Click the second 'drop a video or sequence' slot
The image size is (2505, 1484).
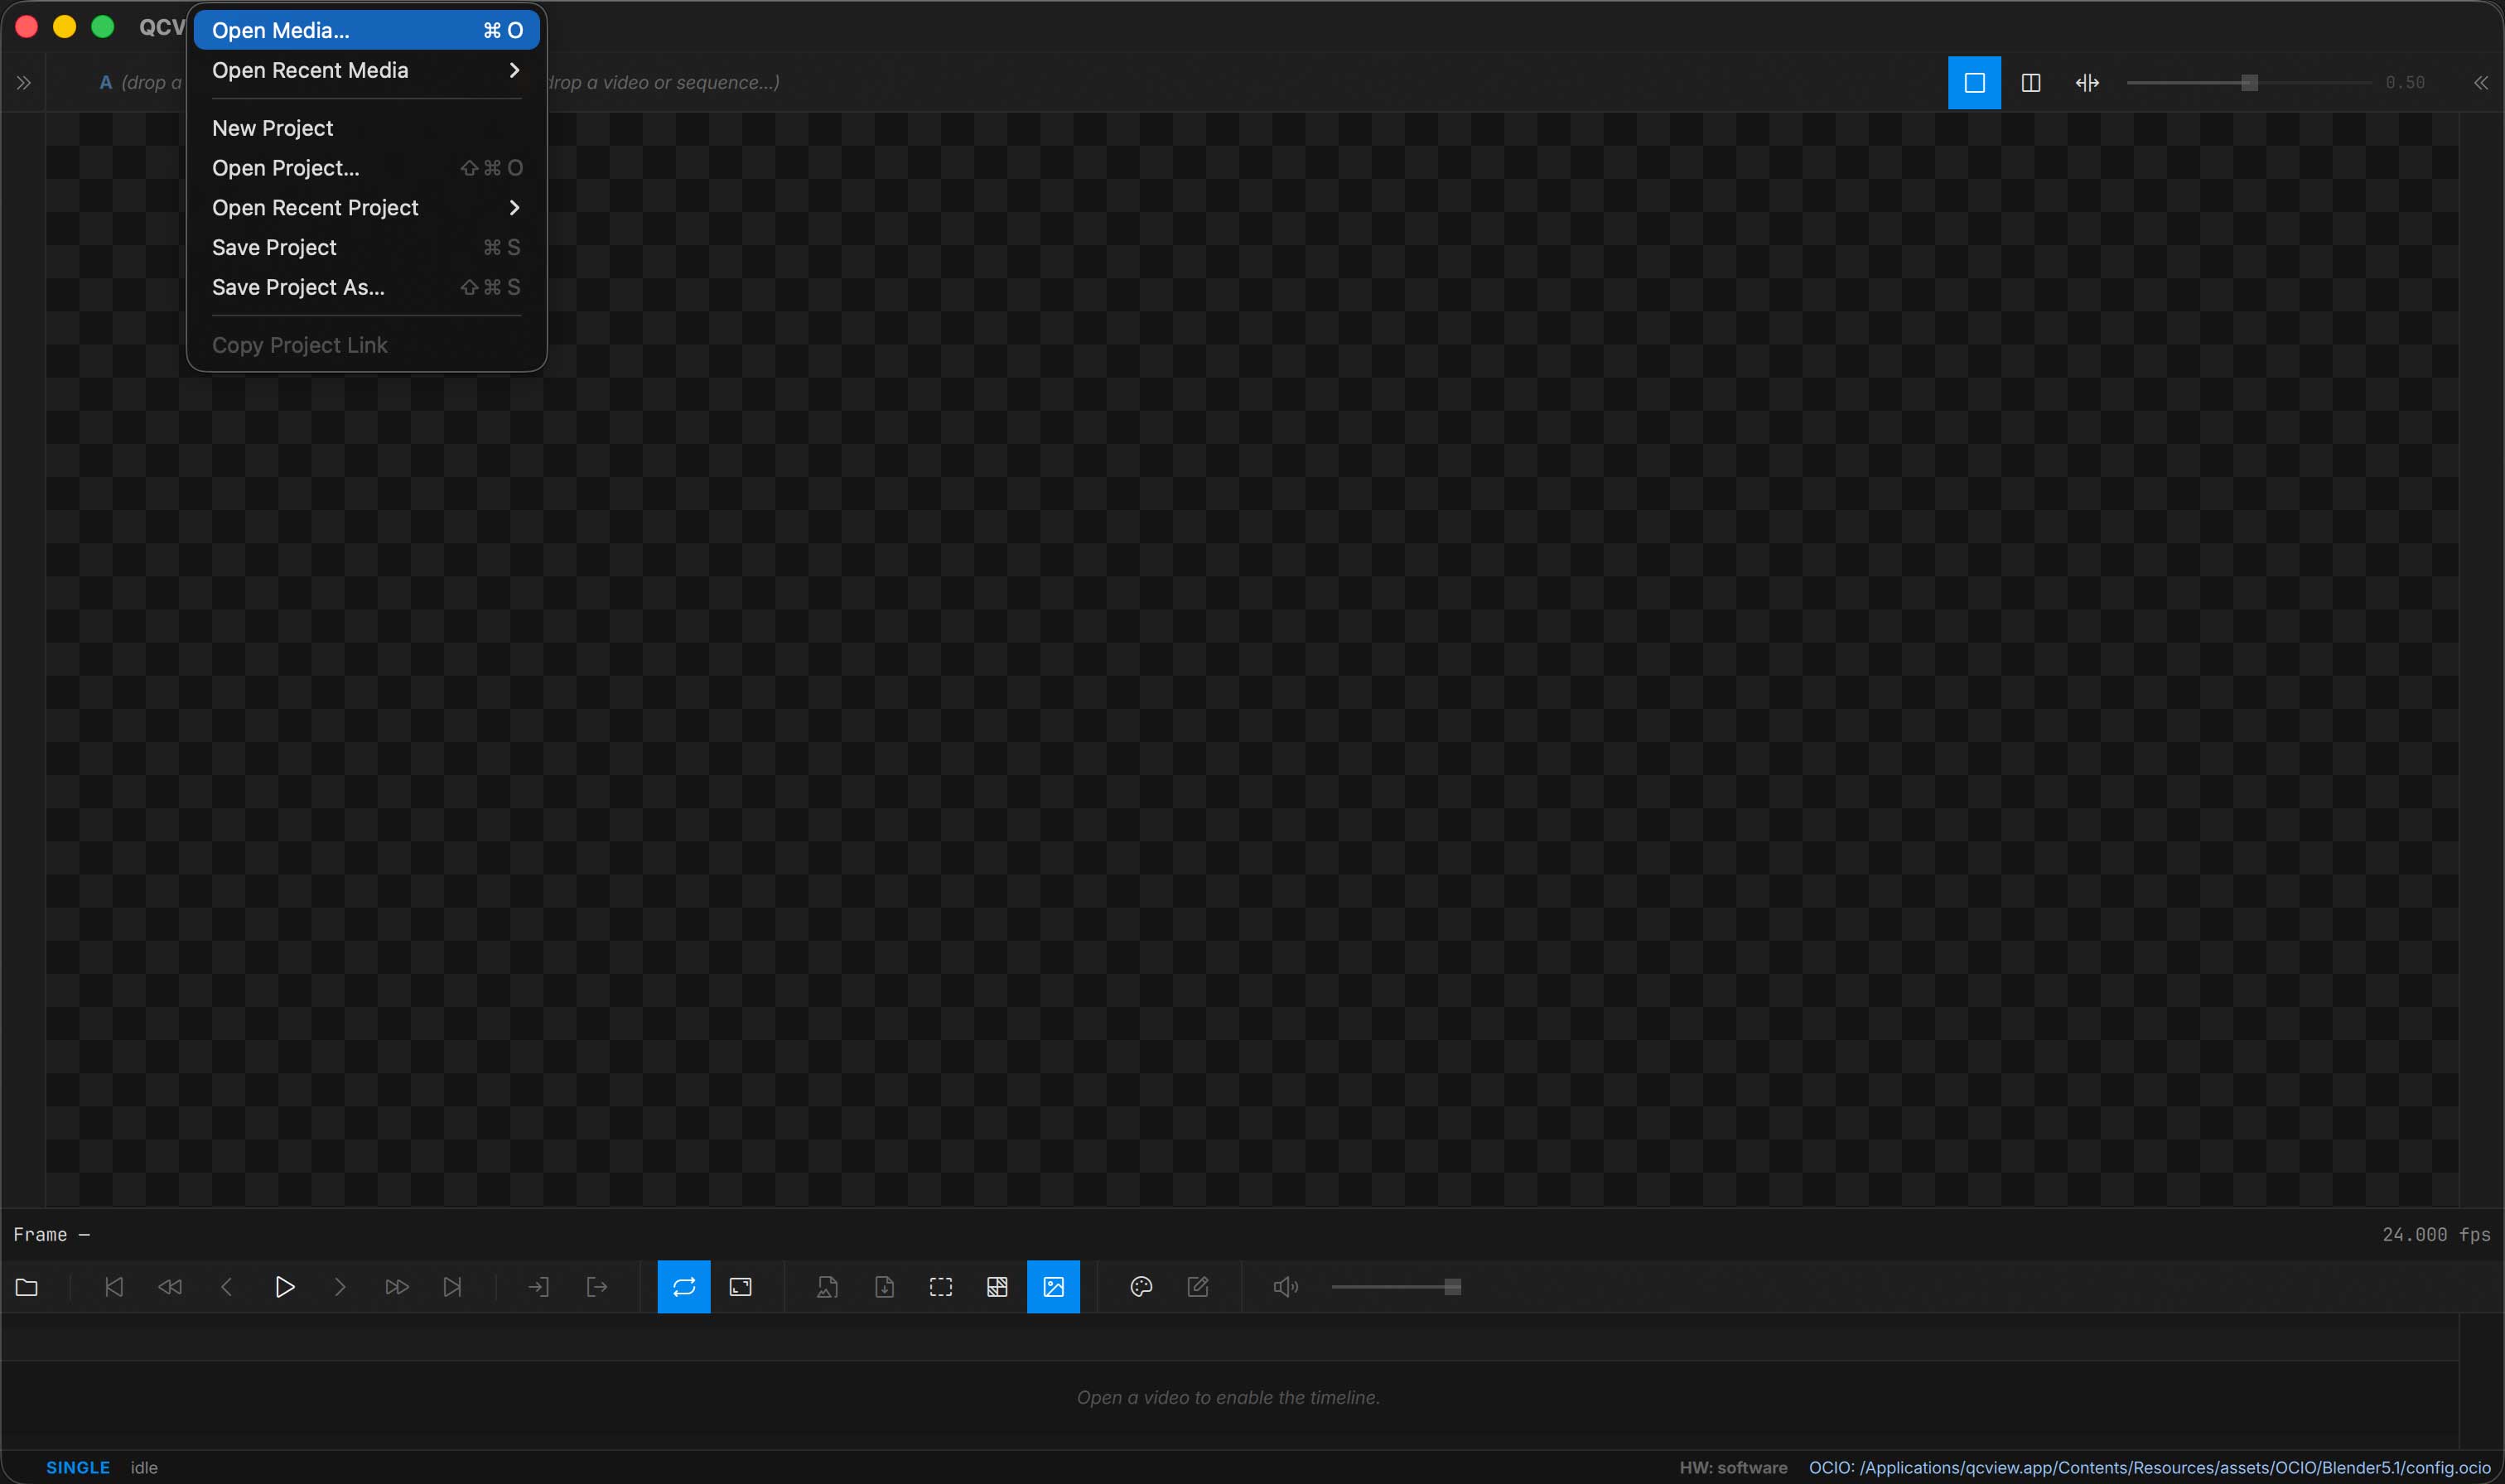click(664, 83)
